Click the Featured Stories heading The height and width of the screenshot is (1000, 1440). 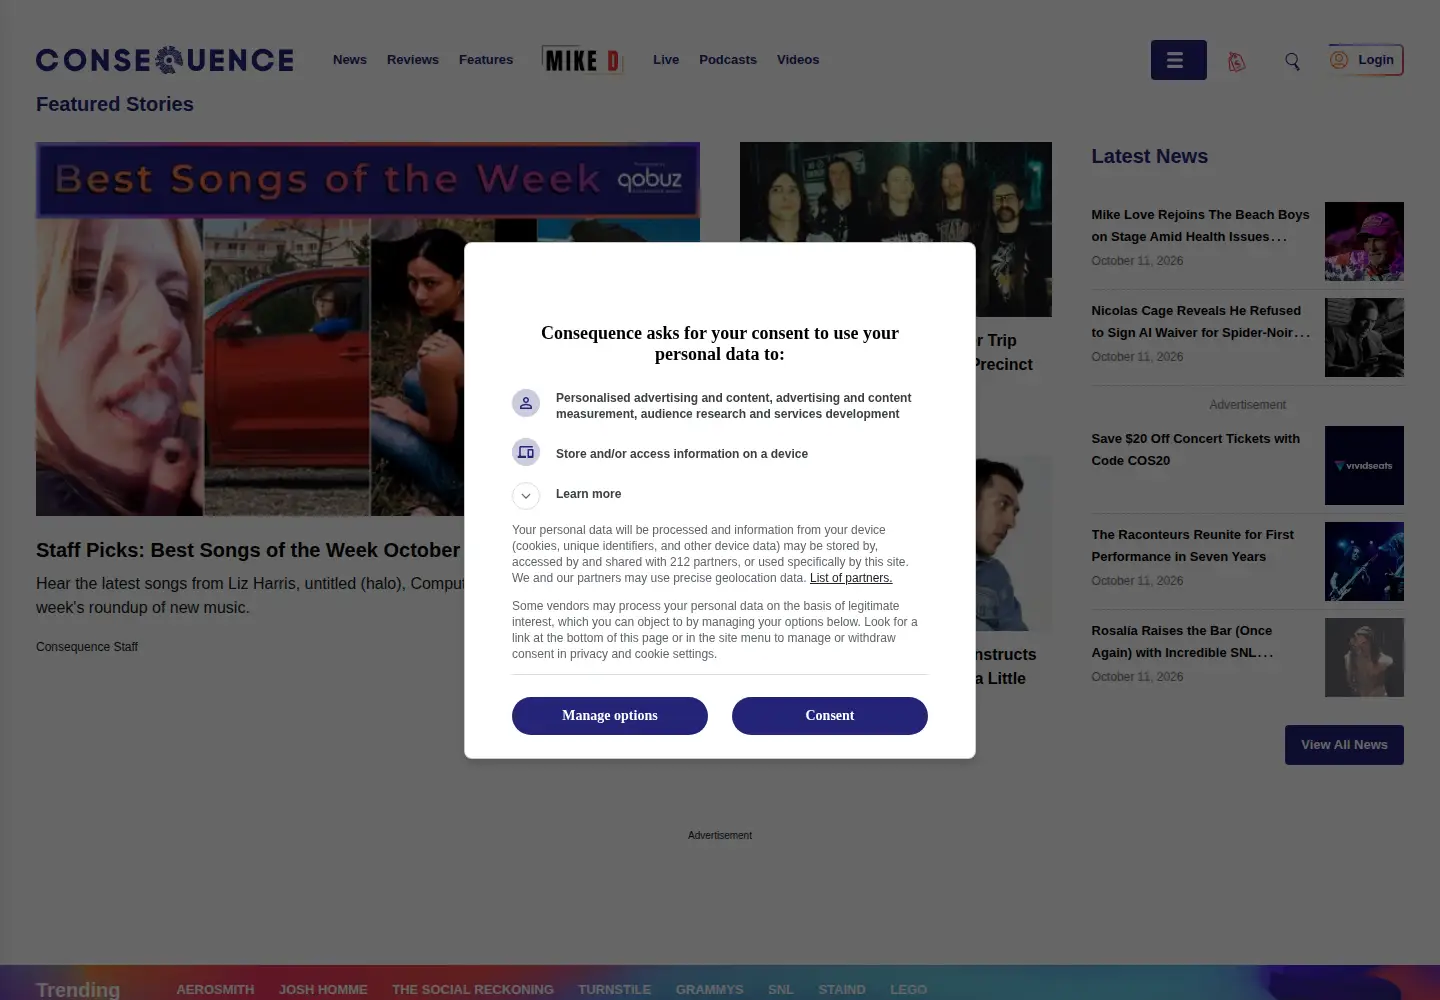point(115,104)
